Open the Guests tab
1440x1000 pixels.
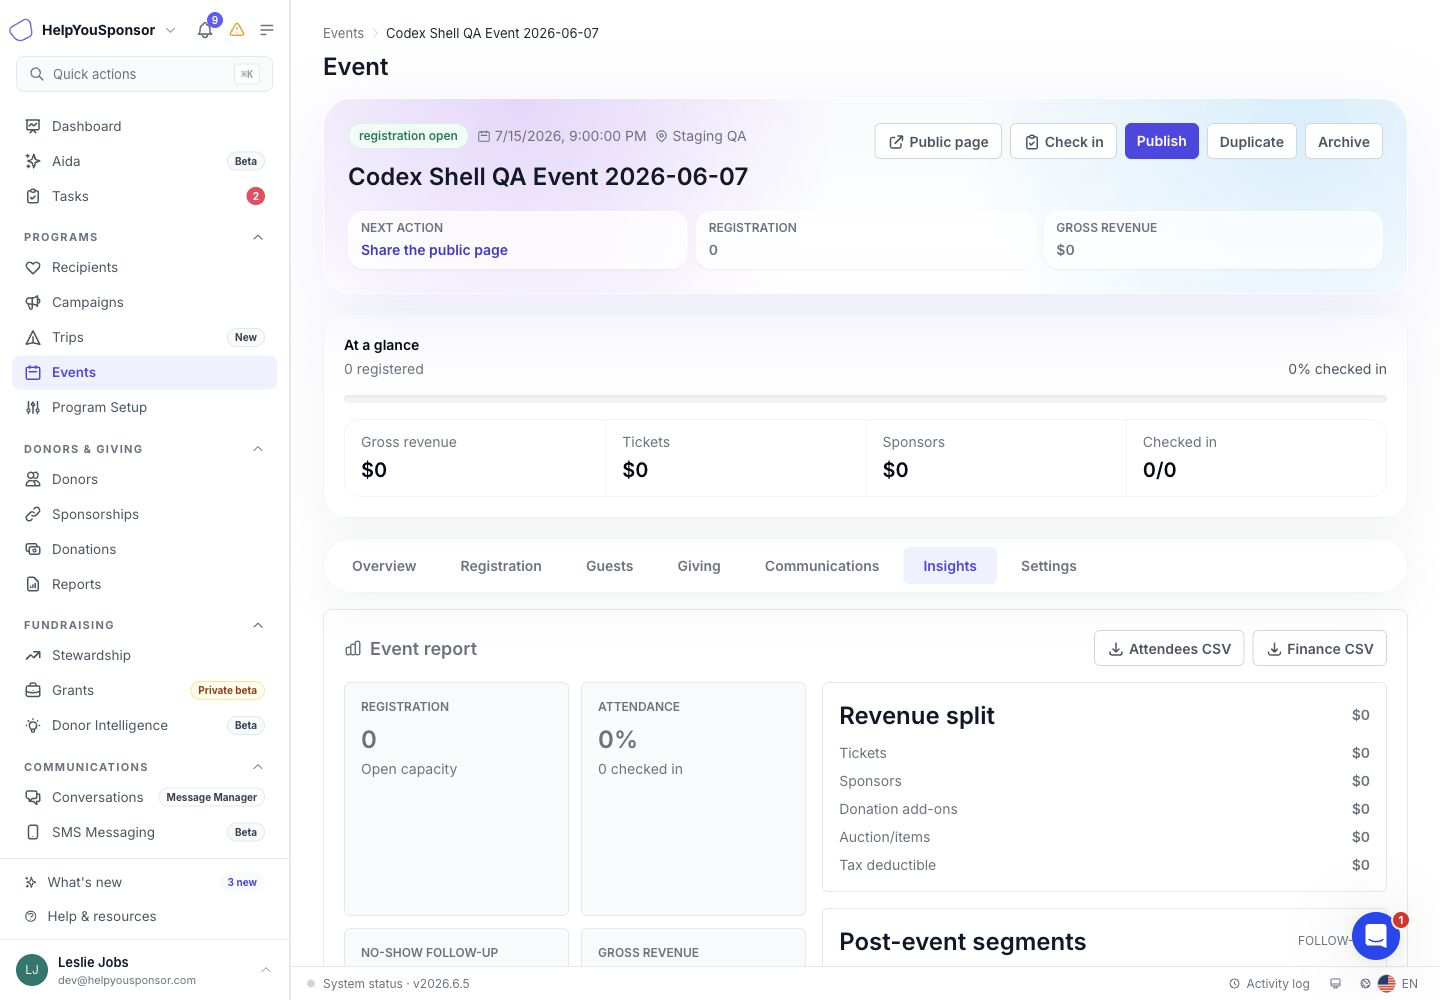coord(609,566)
